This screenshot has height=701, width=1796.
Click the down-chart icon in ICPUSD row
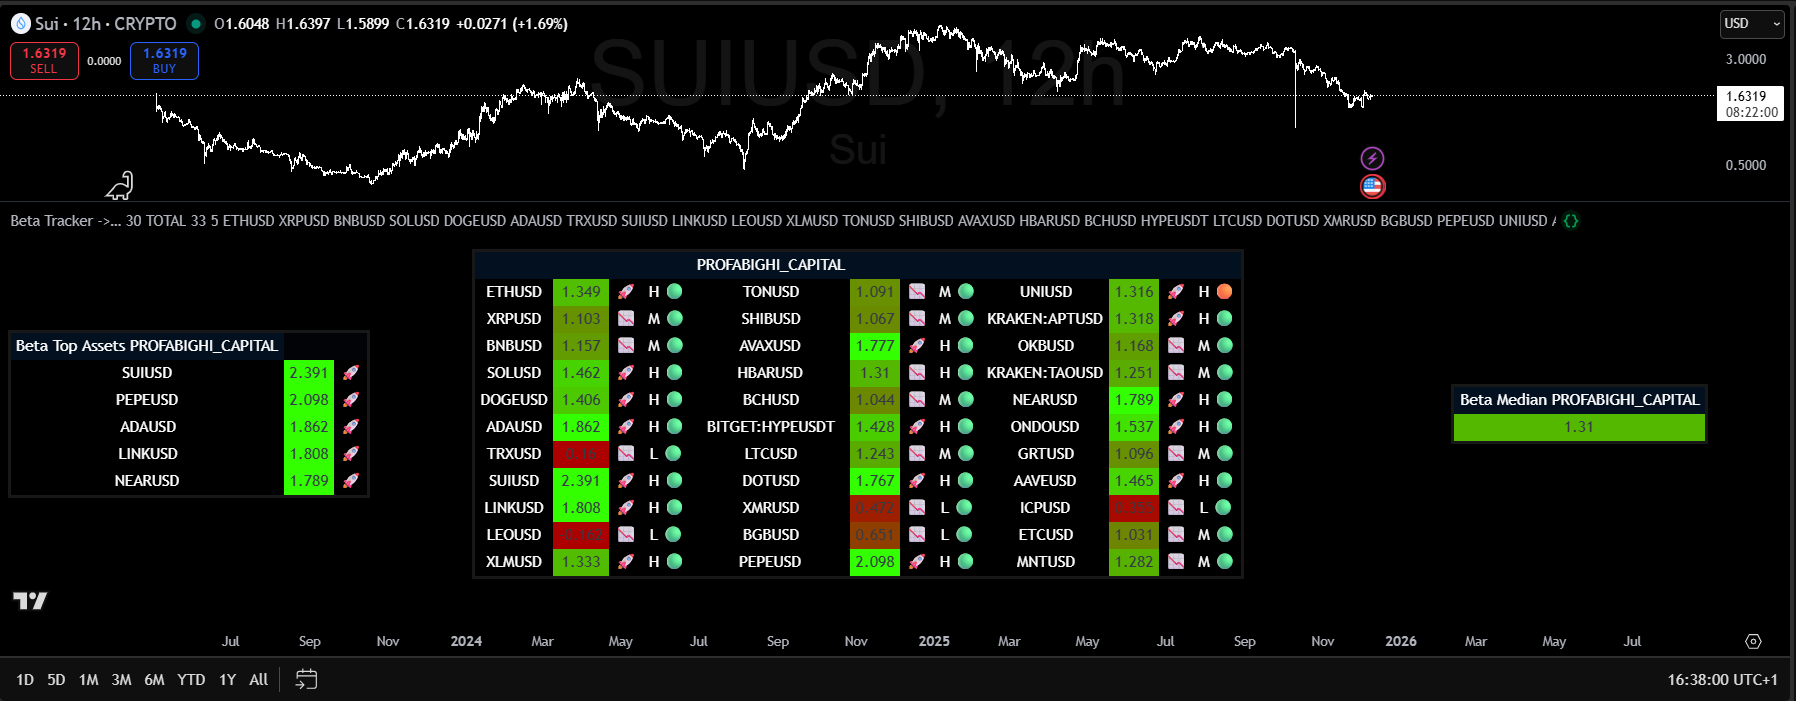point(1176,508)
